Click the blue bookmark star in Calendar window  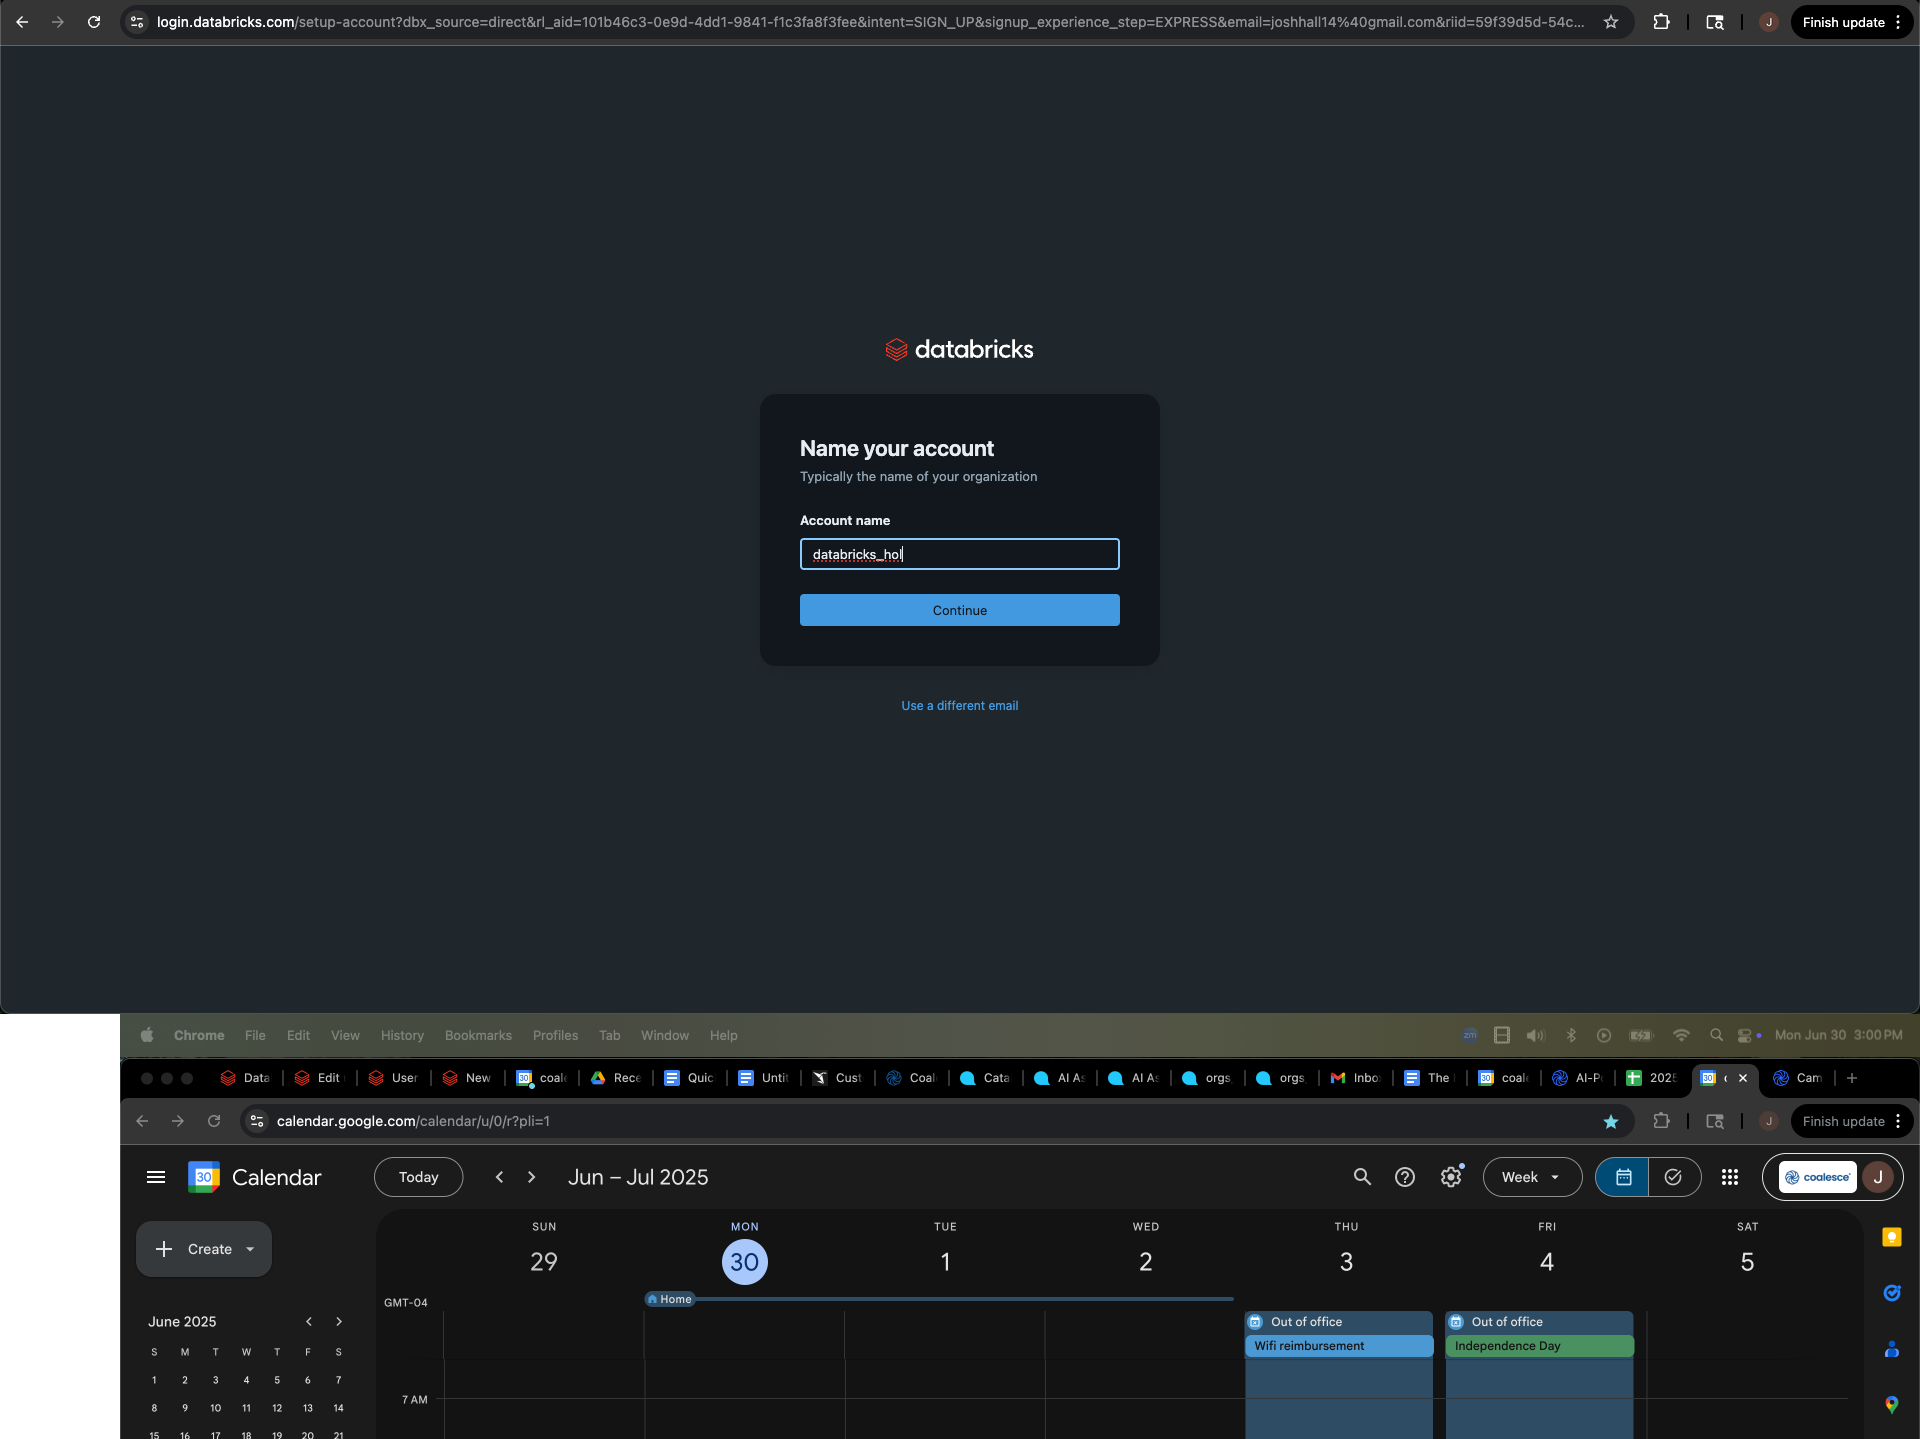click(x=1611, y=1121)
